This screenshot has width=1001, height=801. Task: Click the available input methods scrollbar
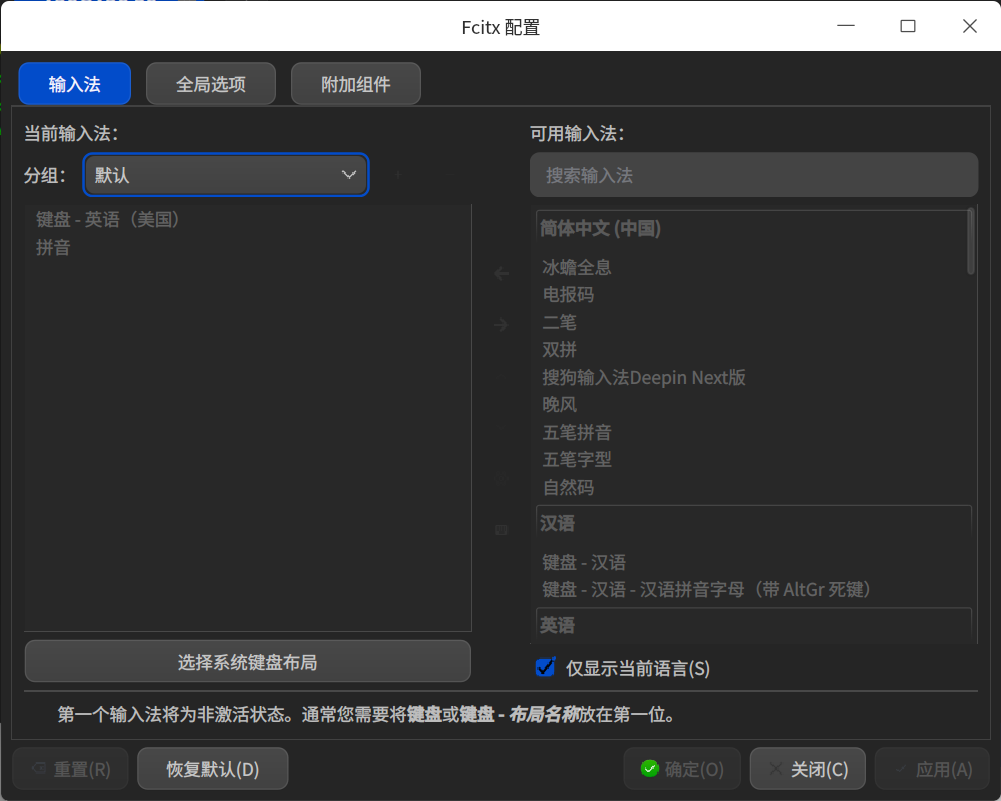971,242
